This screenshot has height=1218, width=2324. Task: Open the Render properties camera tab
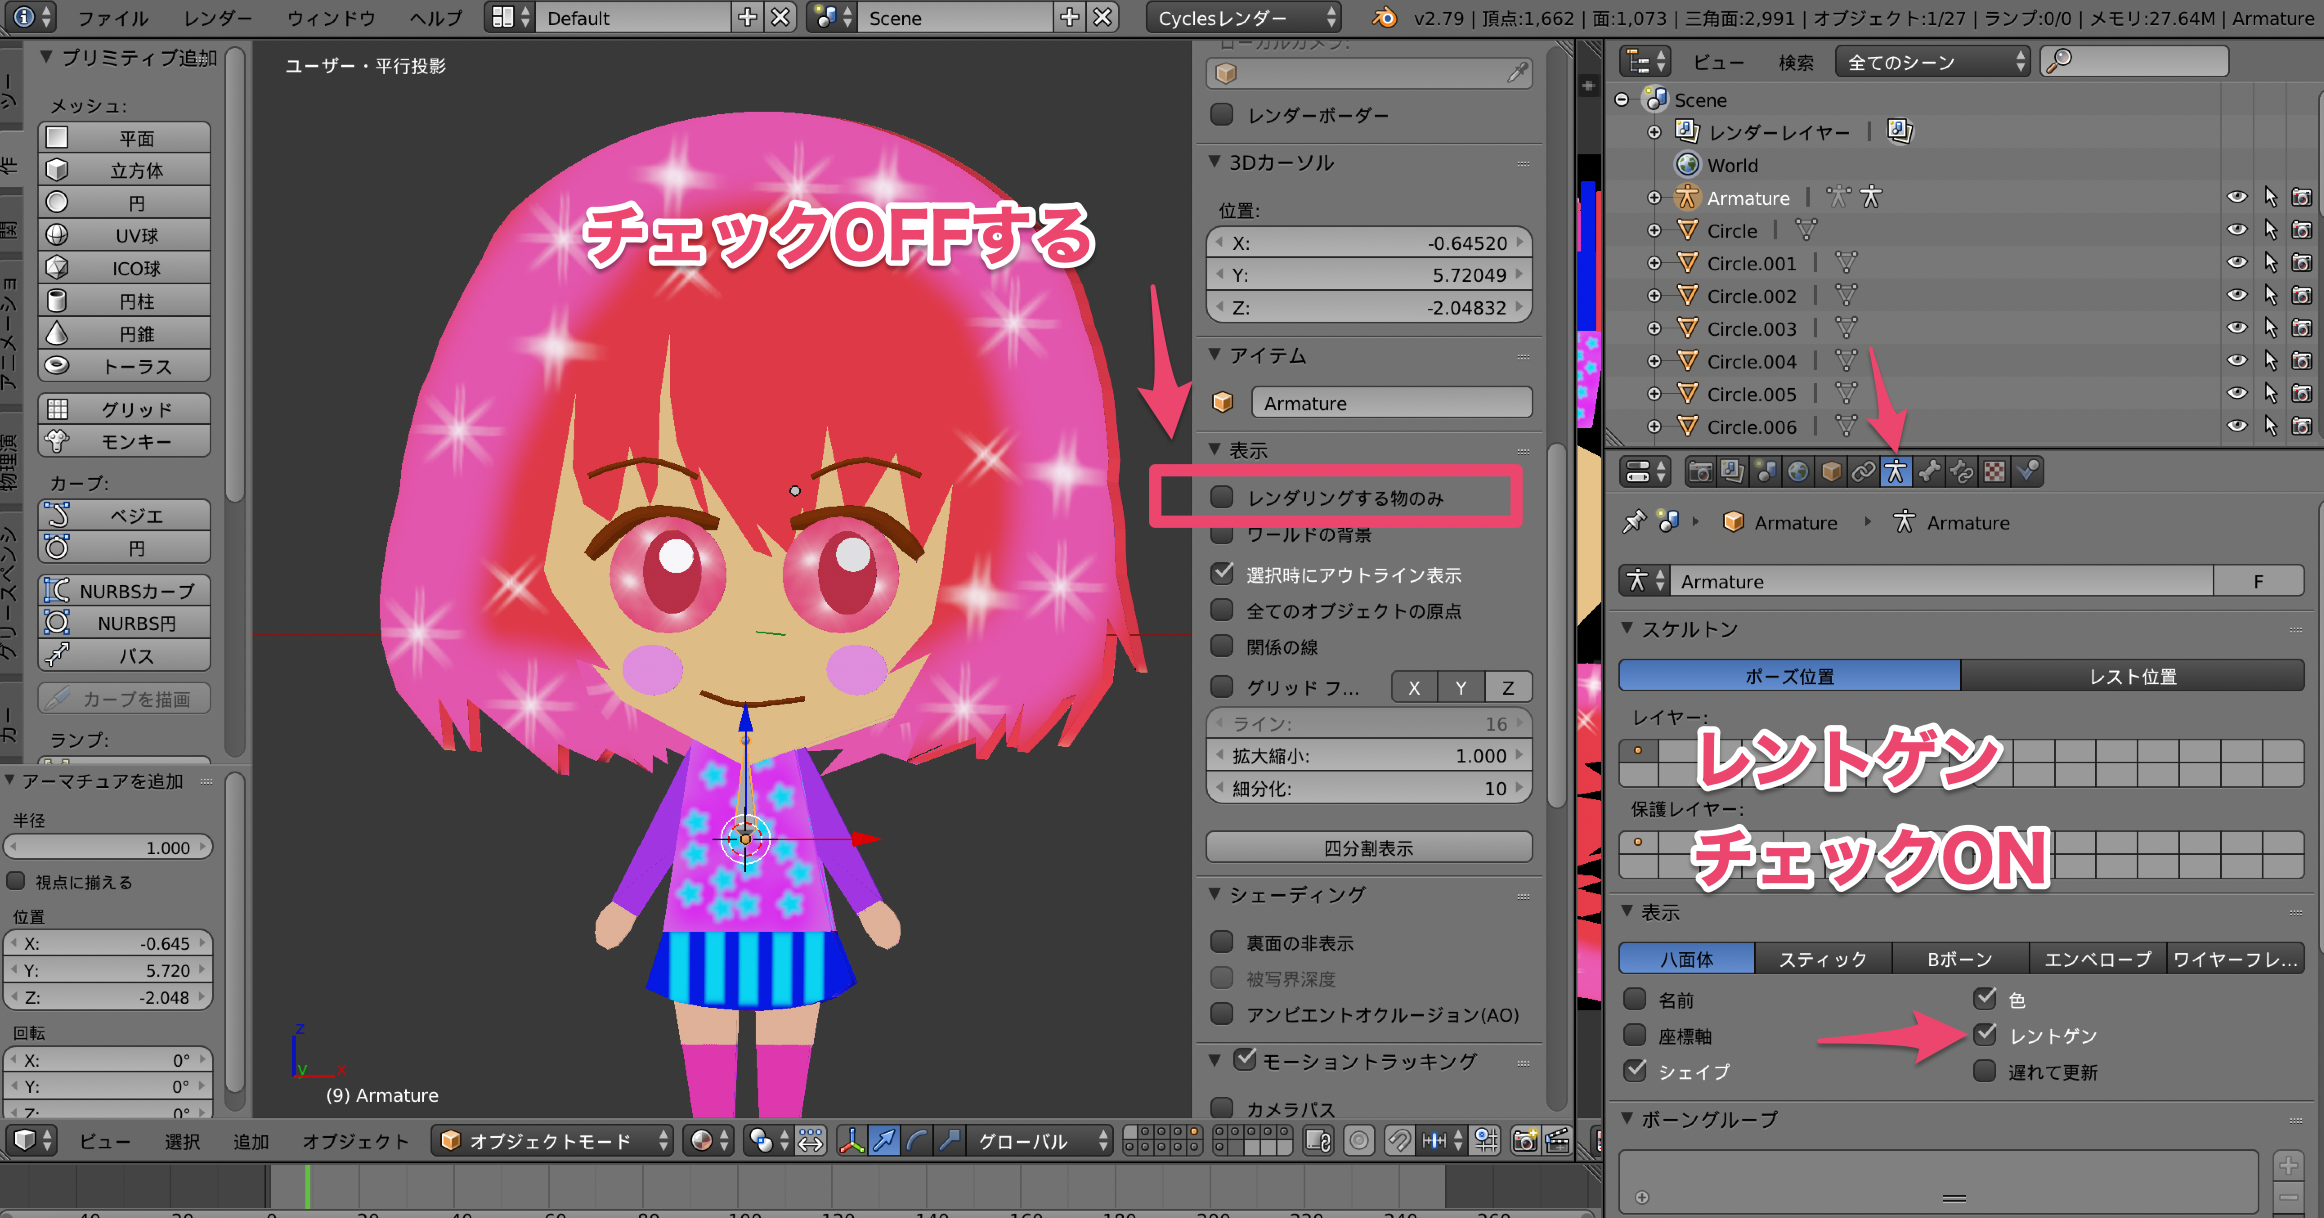coord(1699,472)
